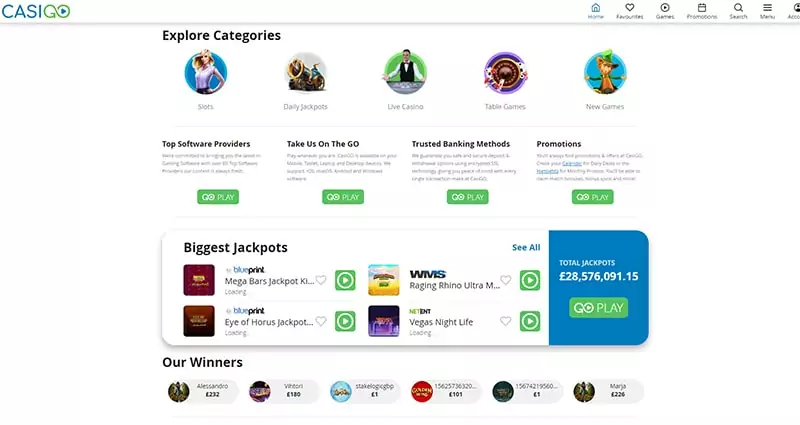The width and height of the screenshot is (800, 425).
Task: Go to Home tab in navigation
Action: point(595,11)
